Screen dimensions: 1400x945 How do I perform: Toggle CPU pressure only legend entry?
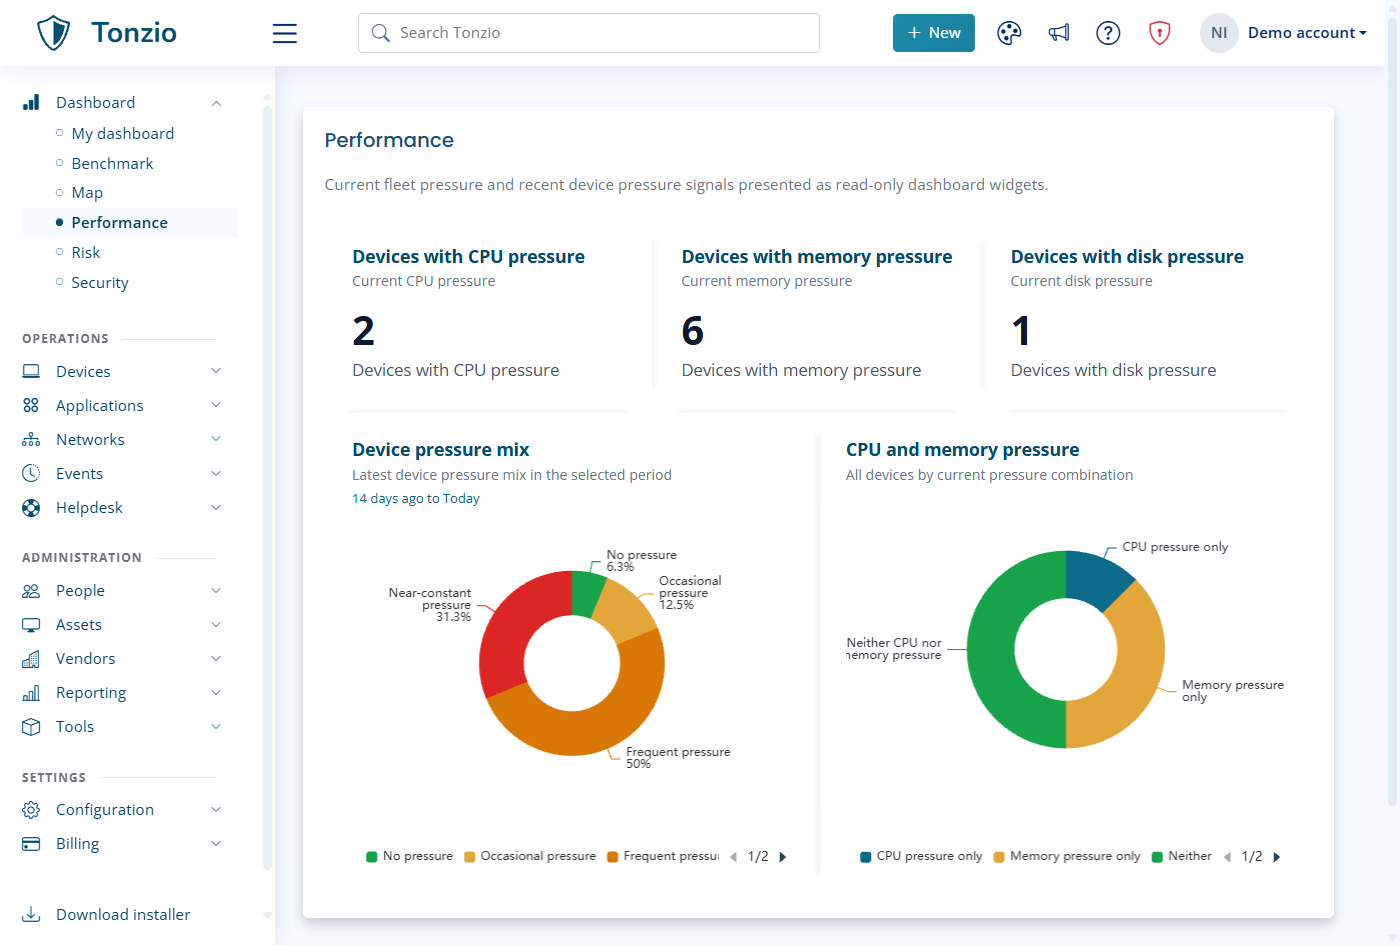921,856
